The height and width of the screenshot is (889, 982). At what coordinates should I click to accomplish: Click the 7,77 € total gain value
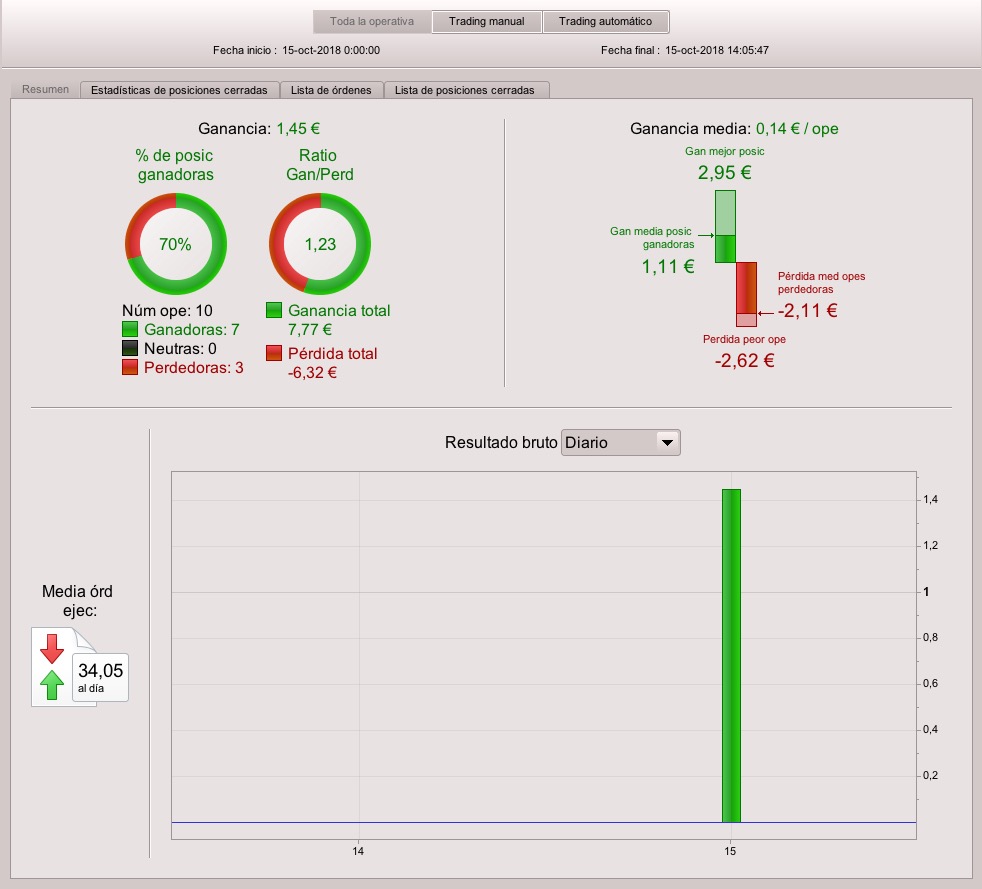click(x=309, y=329)
